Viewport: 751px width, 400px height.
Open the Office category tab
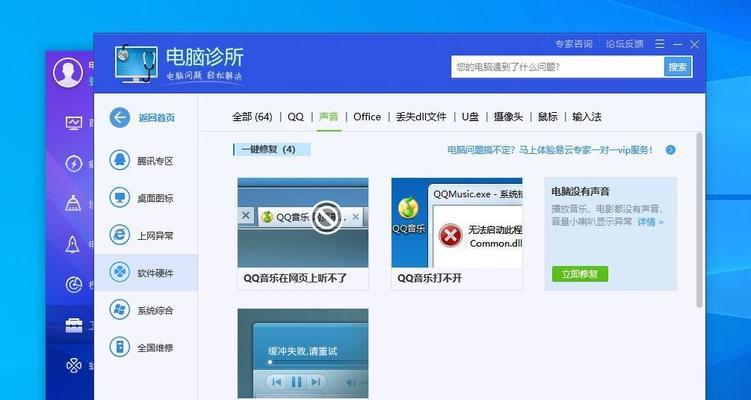point(367,117)
